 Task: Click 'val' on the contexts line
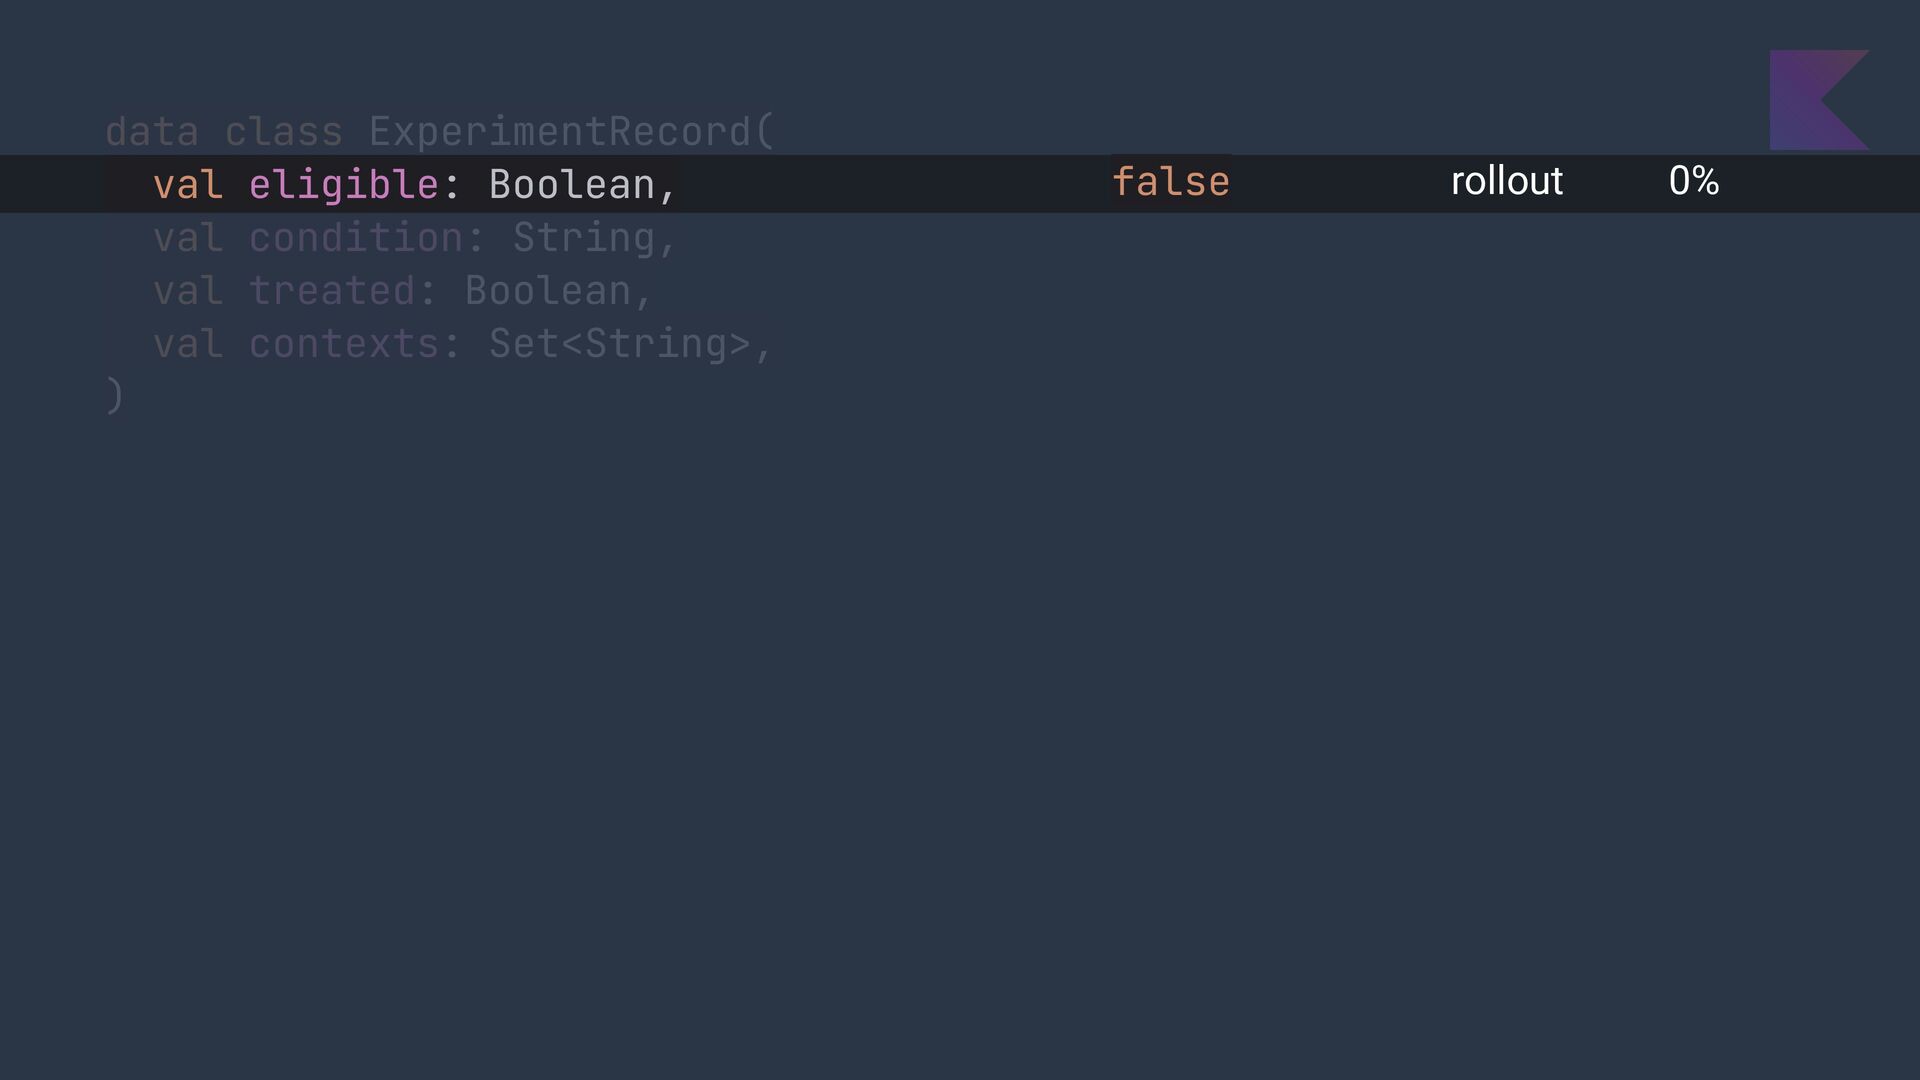click(x=188, y=344)
